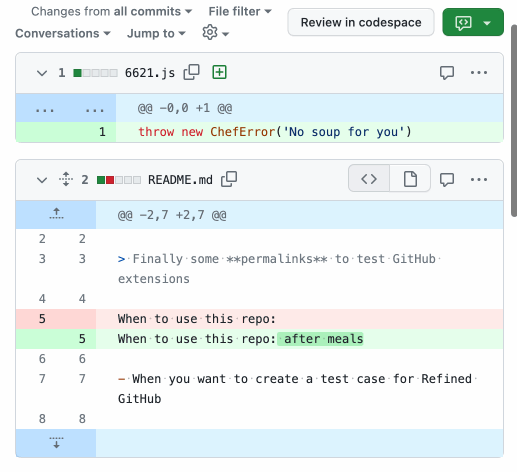This screenshot has width=517, height=472.
Task: Click the highlighted 'after meals' added text
Action: [320, 339]
